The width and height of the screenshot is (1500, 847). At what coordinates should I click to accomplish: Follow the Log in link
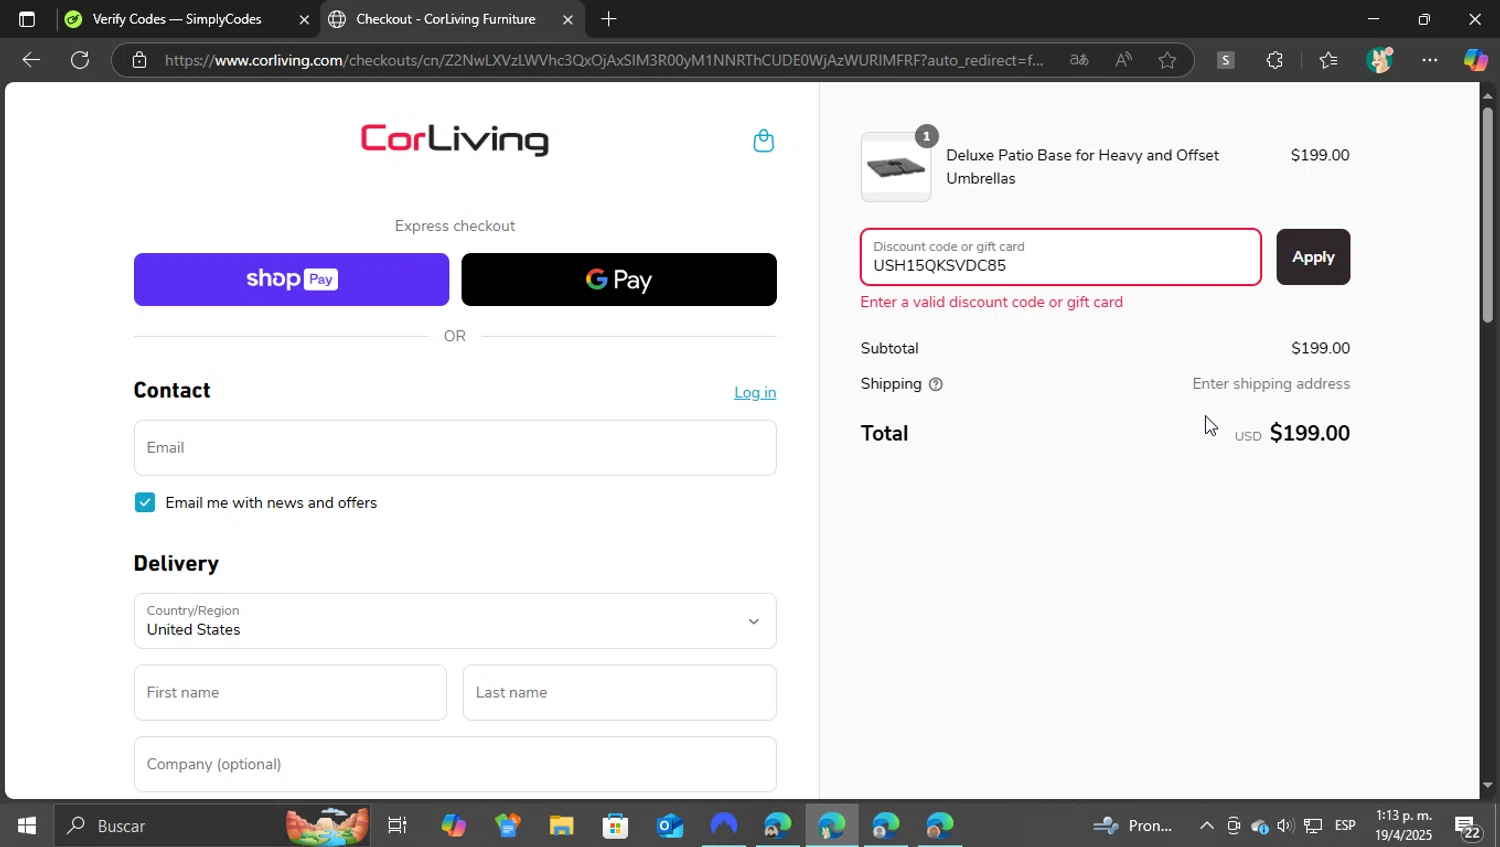pos(755,393)
